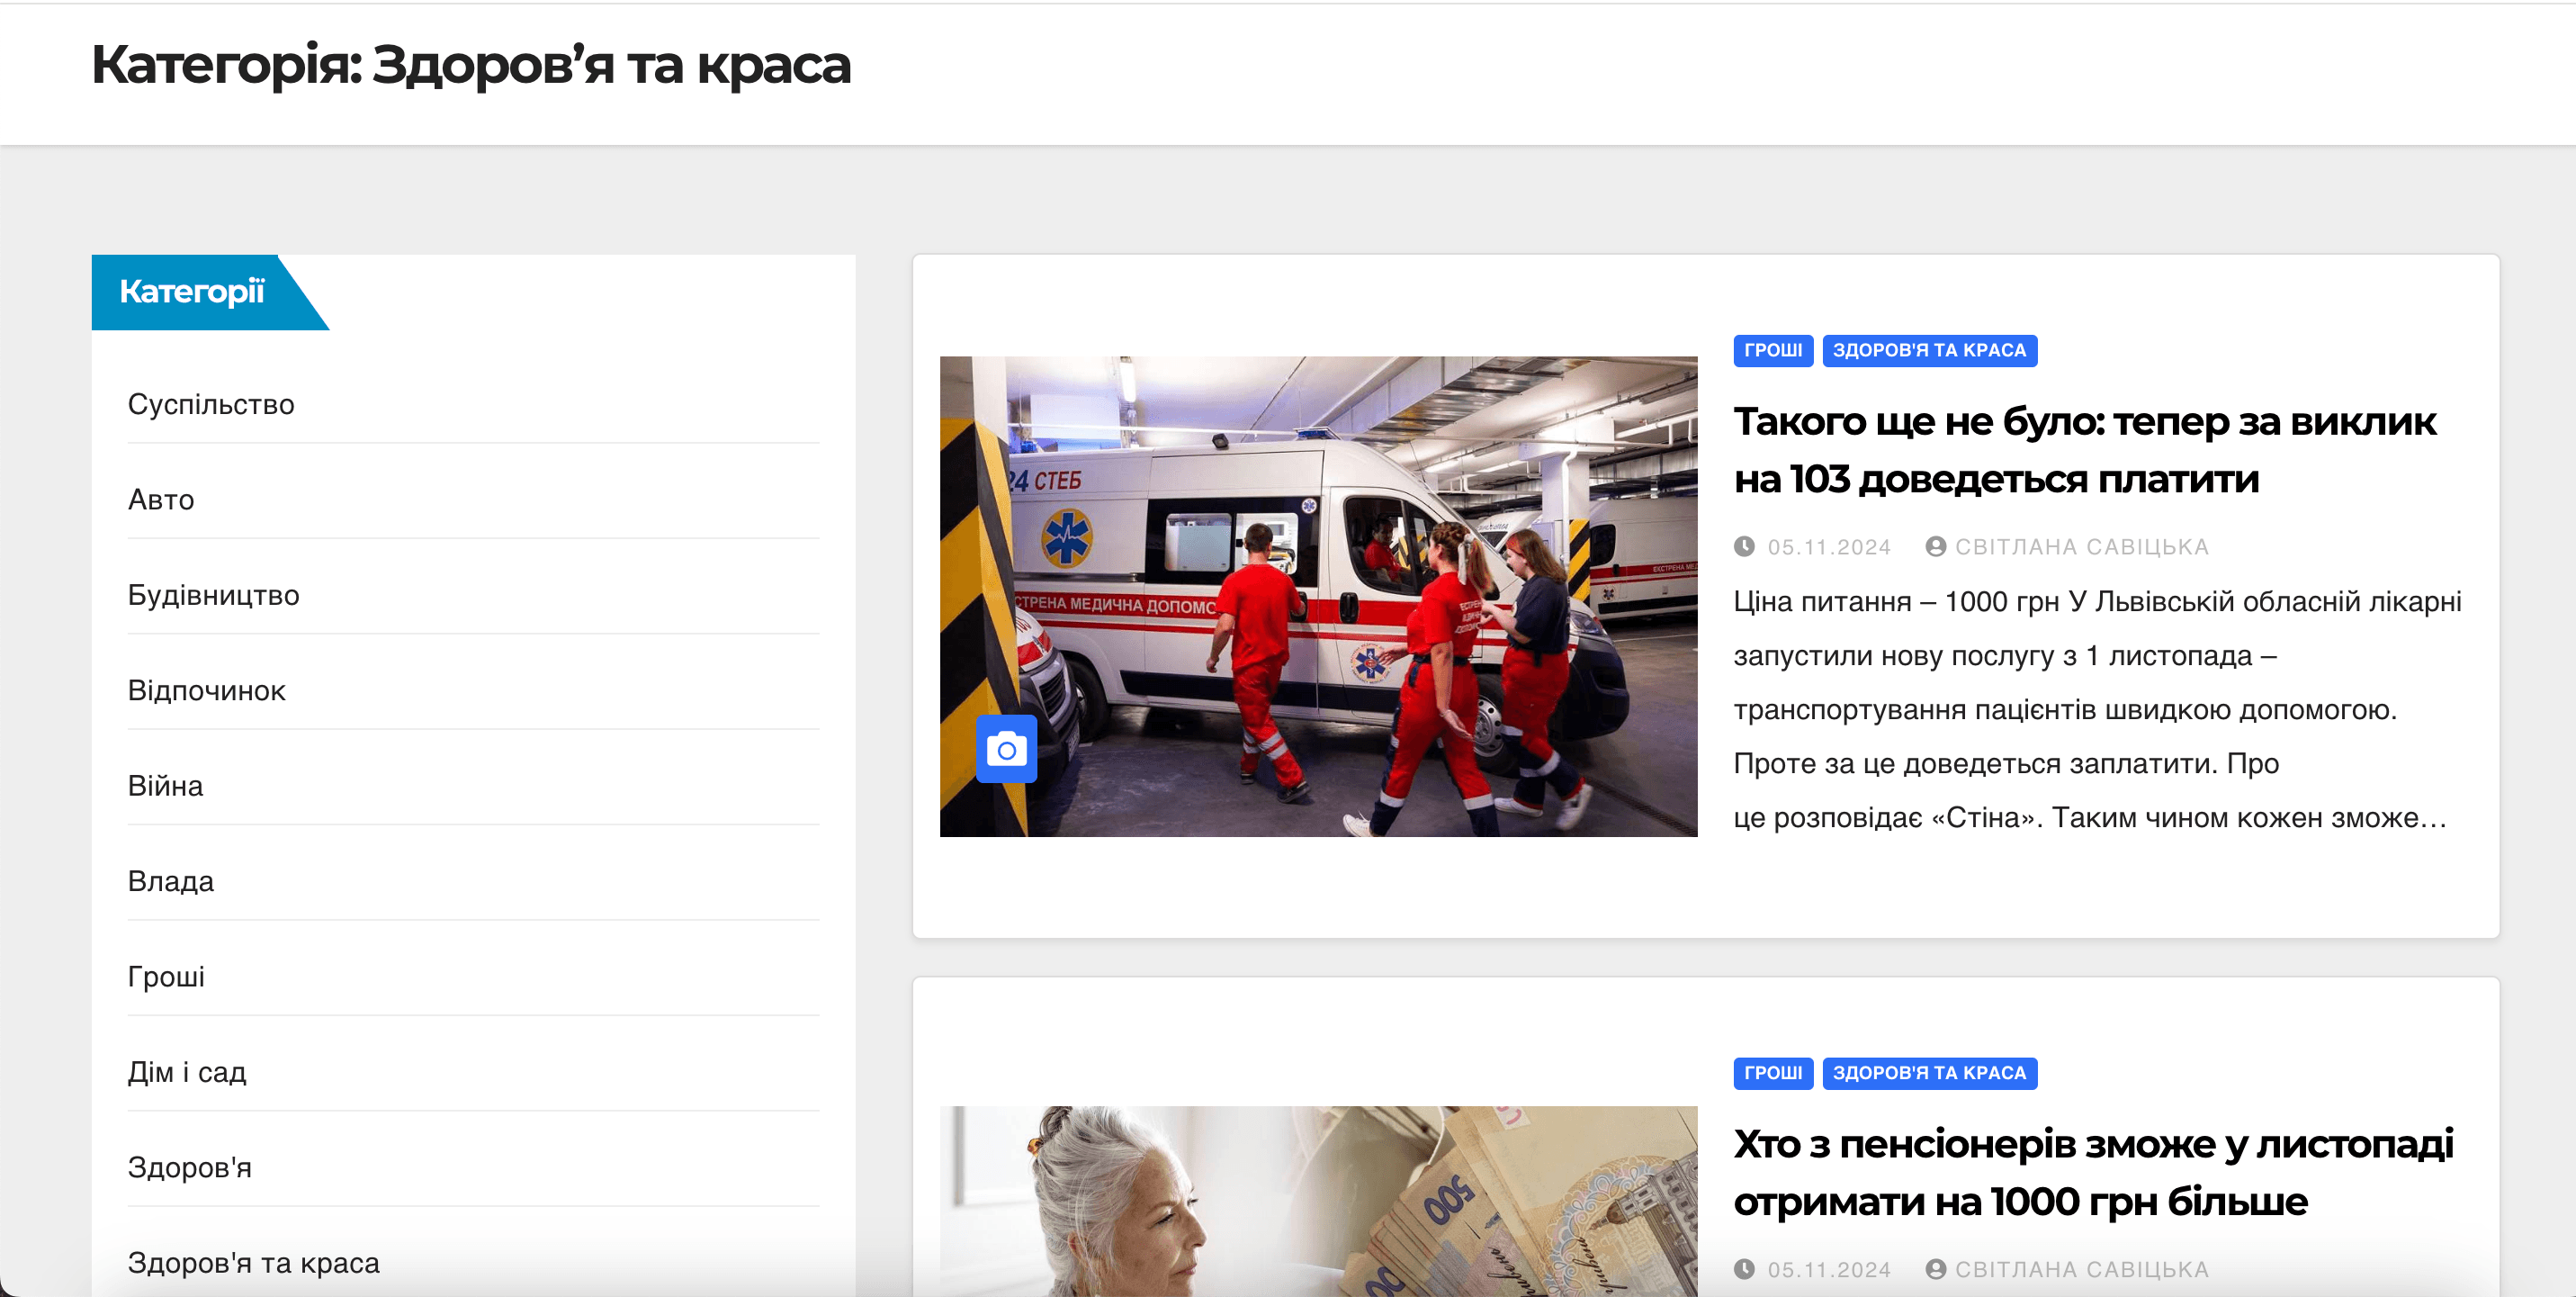
Task: Open the article headline about paying for a 103 call
Action: (2085, 450)
